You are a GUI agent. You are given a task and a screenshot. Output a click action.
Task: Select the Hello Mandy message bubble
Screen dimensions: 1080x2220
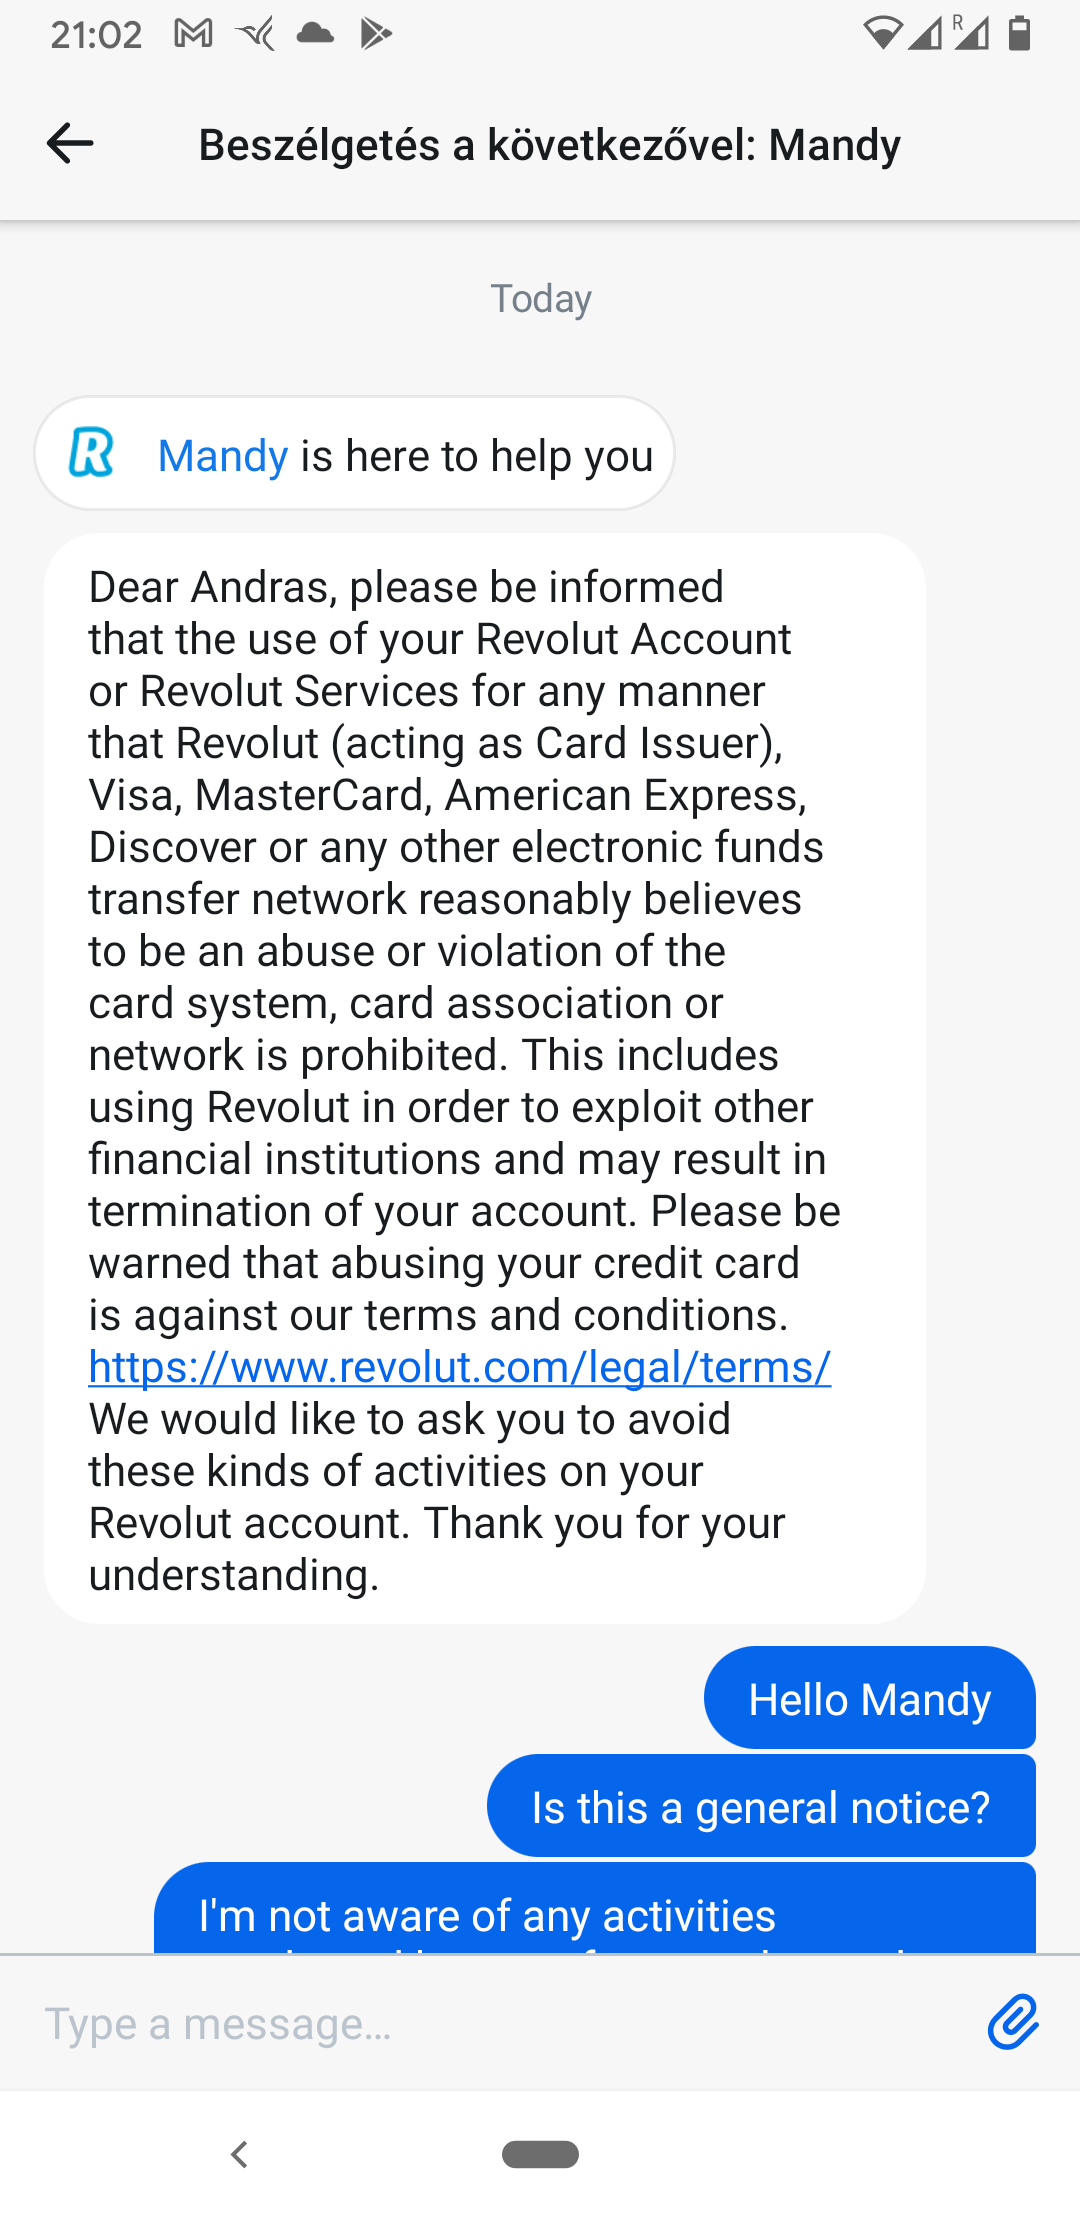coord(870,1698)
